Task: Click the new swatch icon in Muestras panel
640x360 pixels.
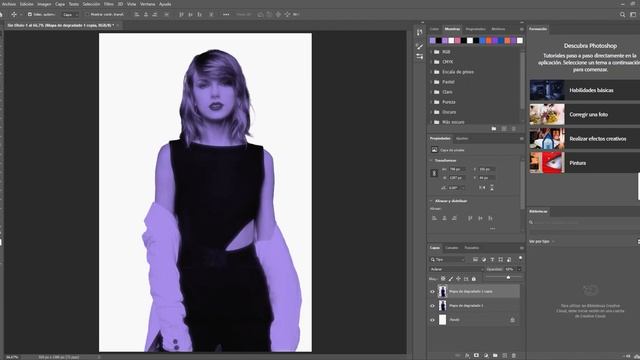Action: 504,129
